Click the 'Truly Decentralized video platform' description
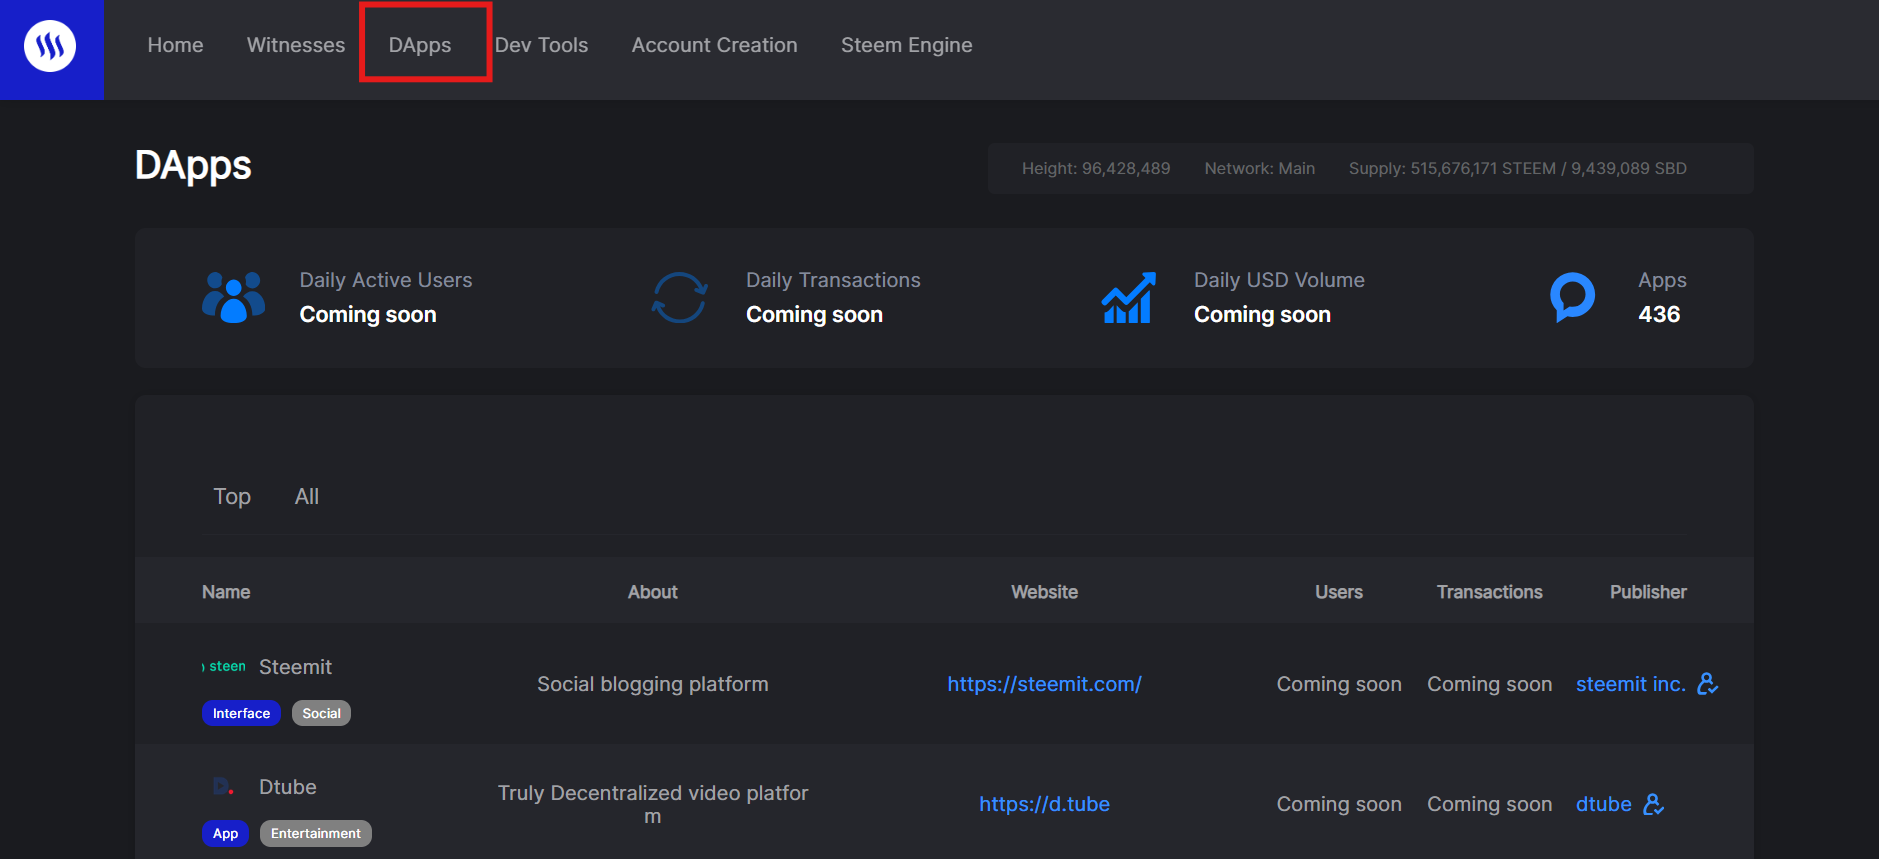The image size is (1879, 859). [x=653, y=804]
